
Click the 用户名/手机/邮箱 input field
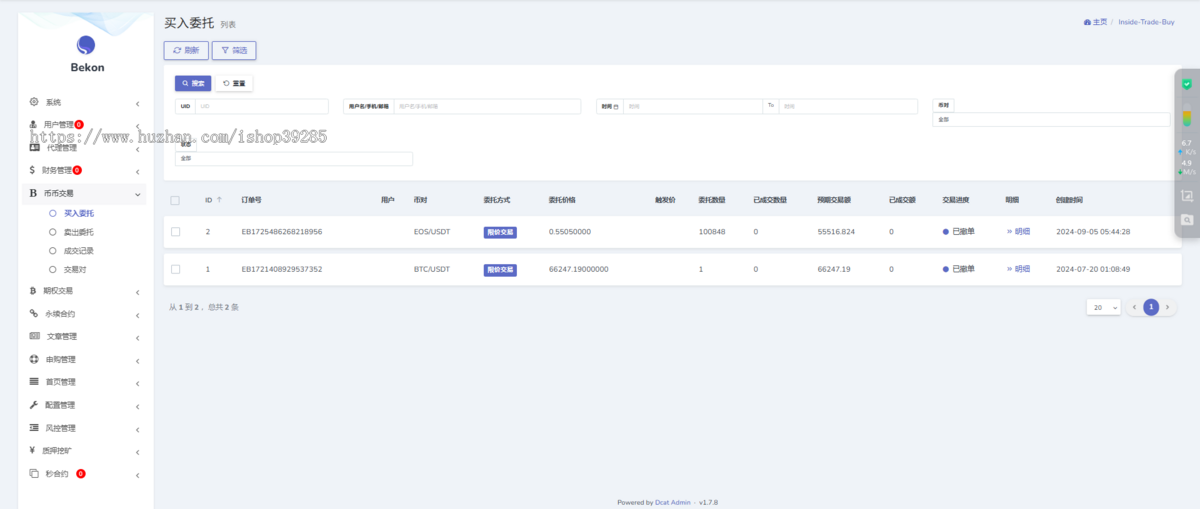(487, 106)
